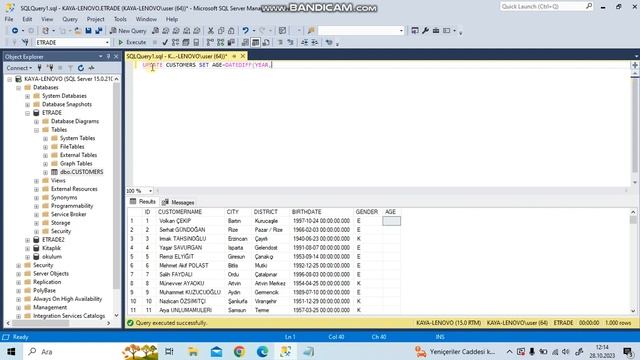640x360 pixels.
Task: Open the Edit menu
Action: pos(27,19)
